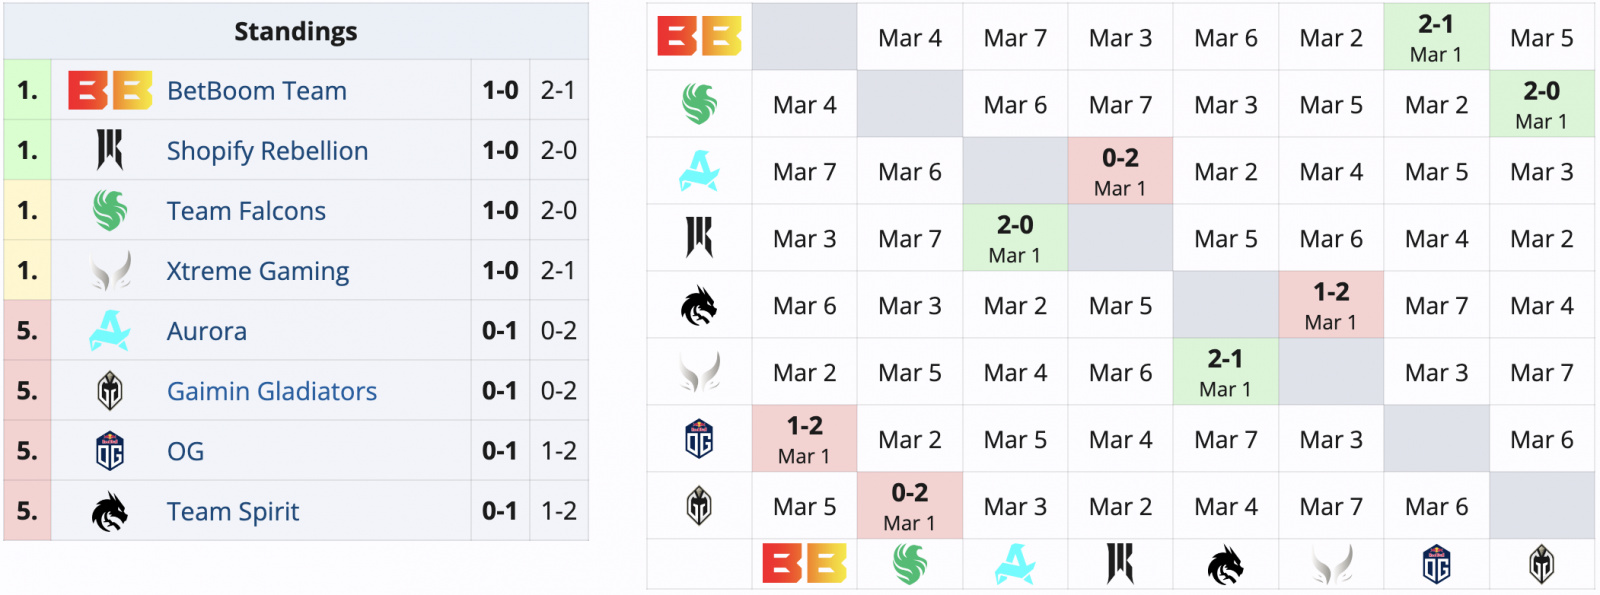Click the Gaimin Gladiators logo in the crosstable's bottom row

tap(1541, 565)
